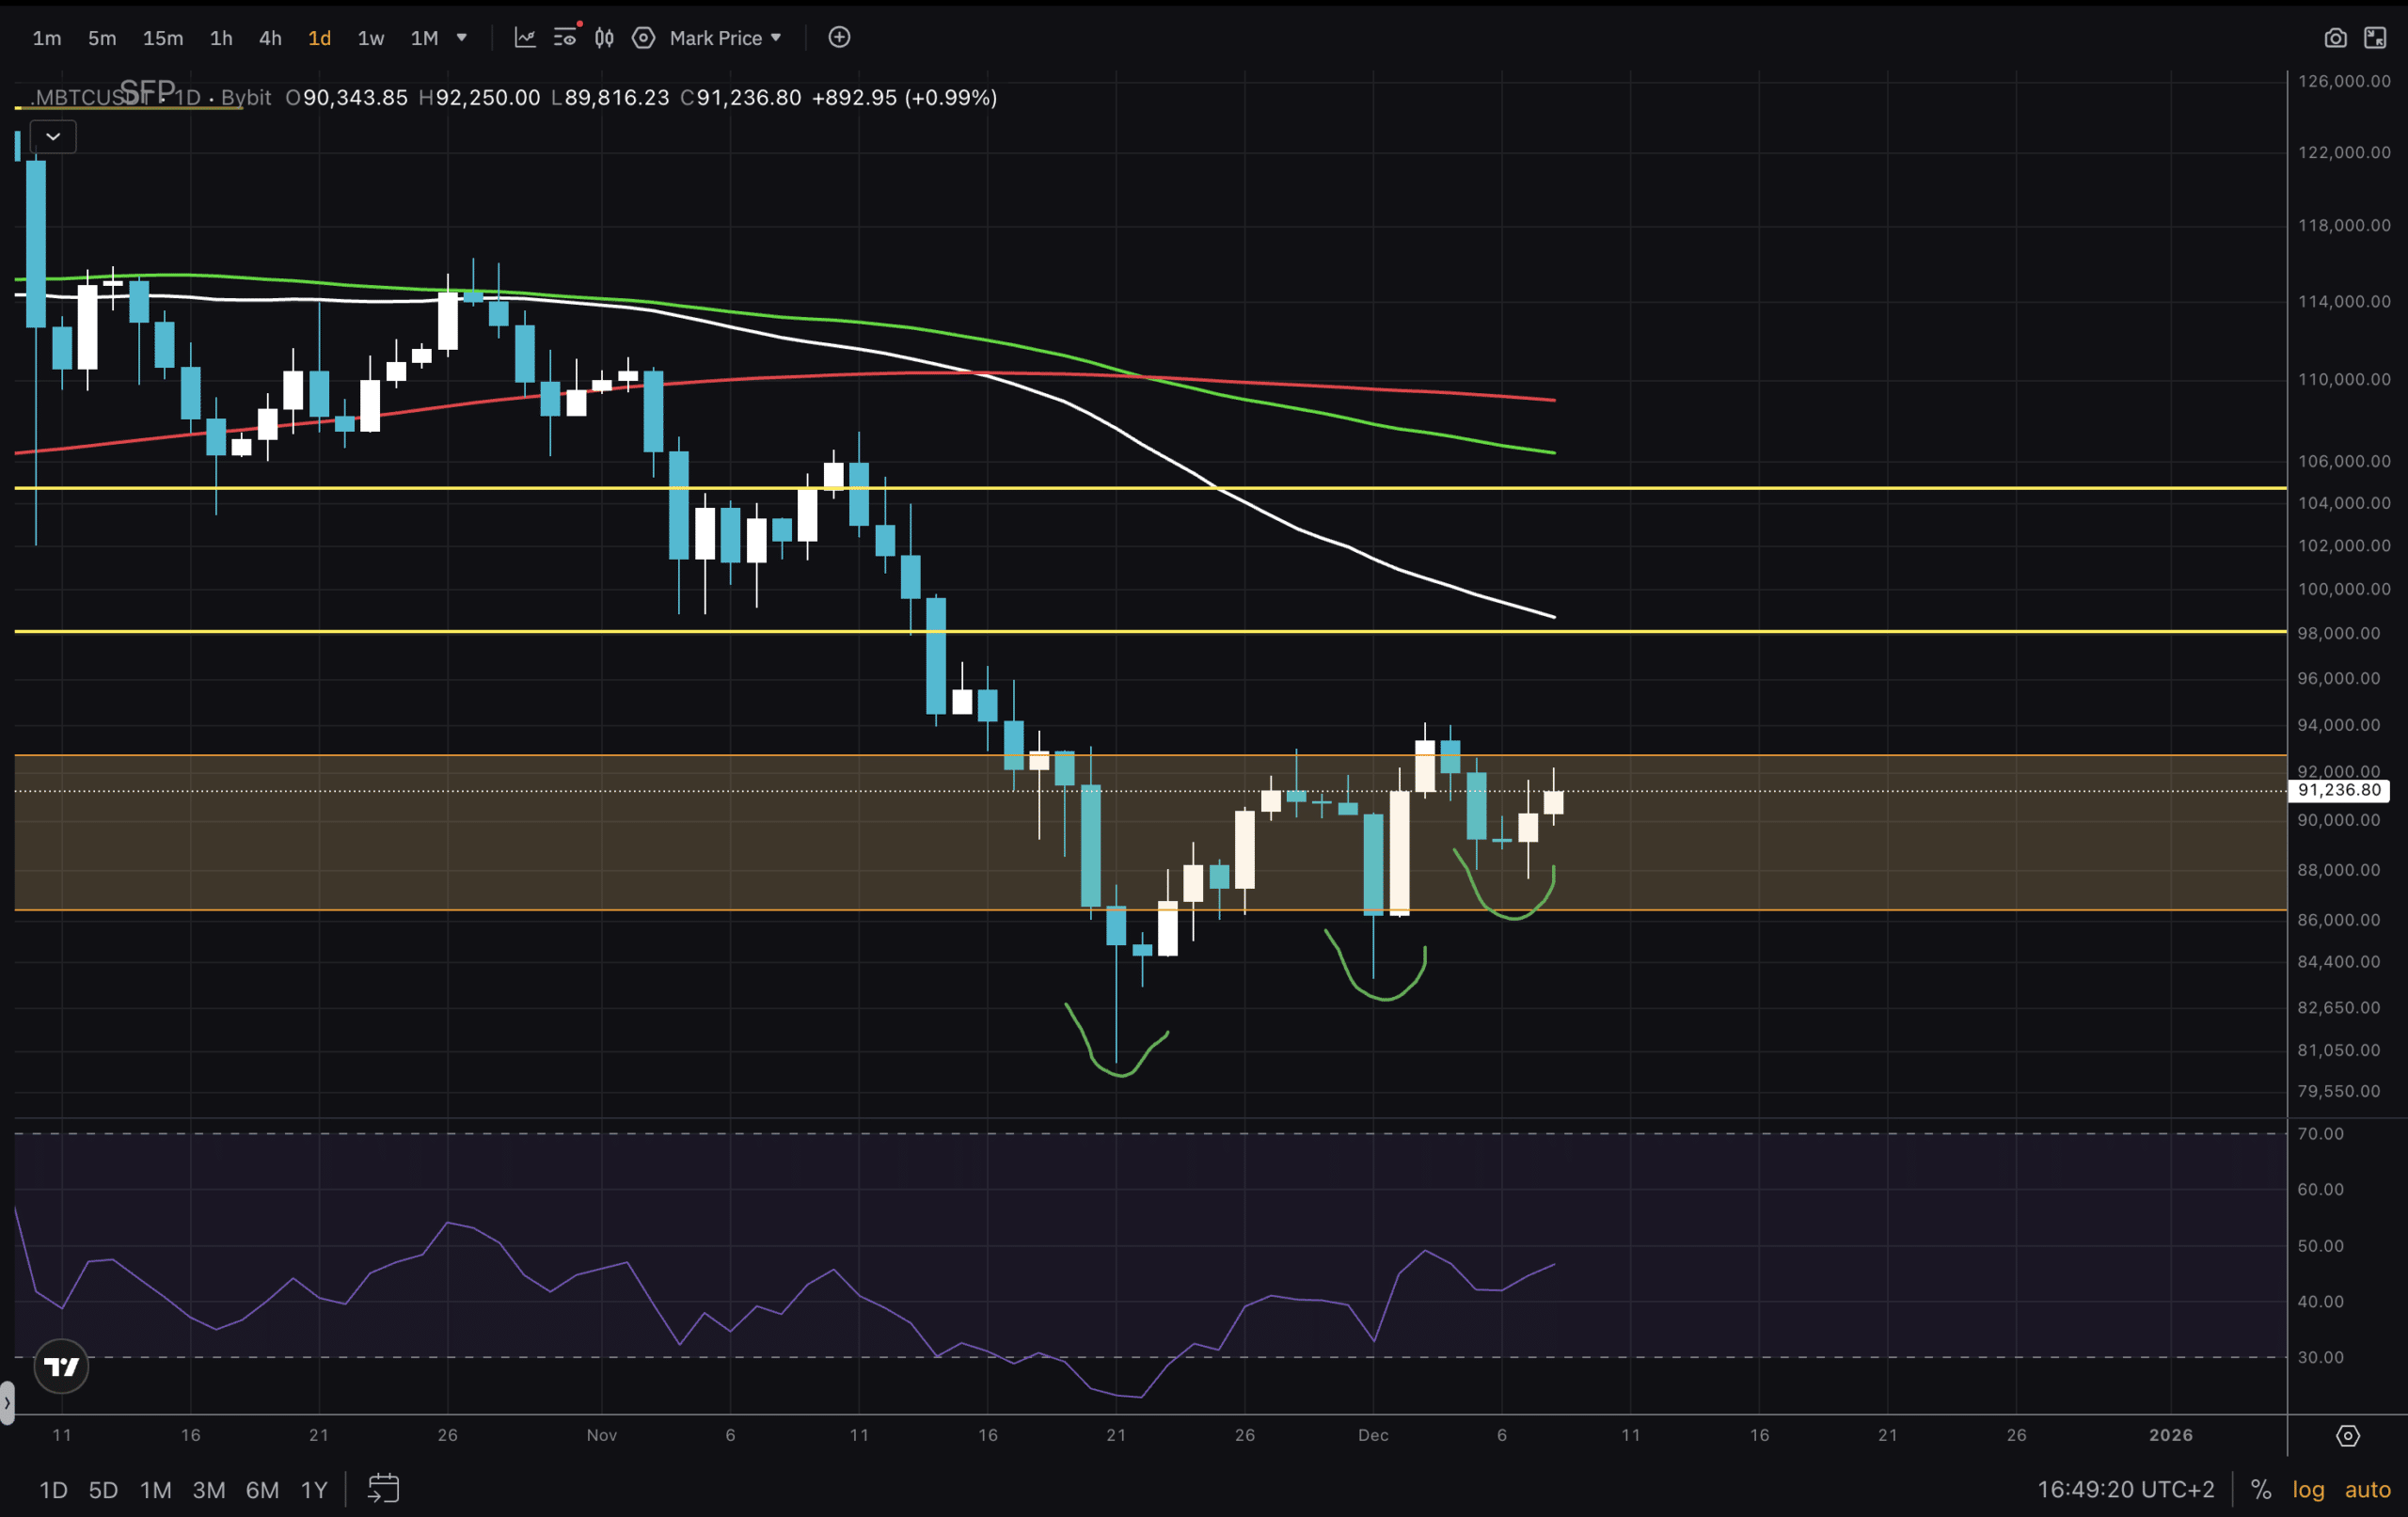The image size is (2408, 1517).
Task: Click the 1Y range button
Action: click(314, 1489)
